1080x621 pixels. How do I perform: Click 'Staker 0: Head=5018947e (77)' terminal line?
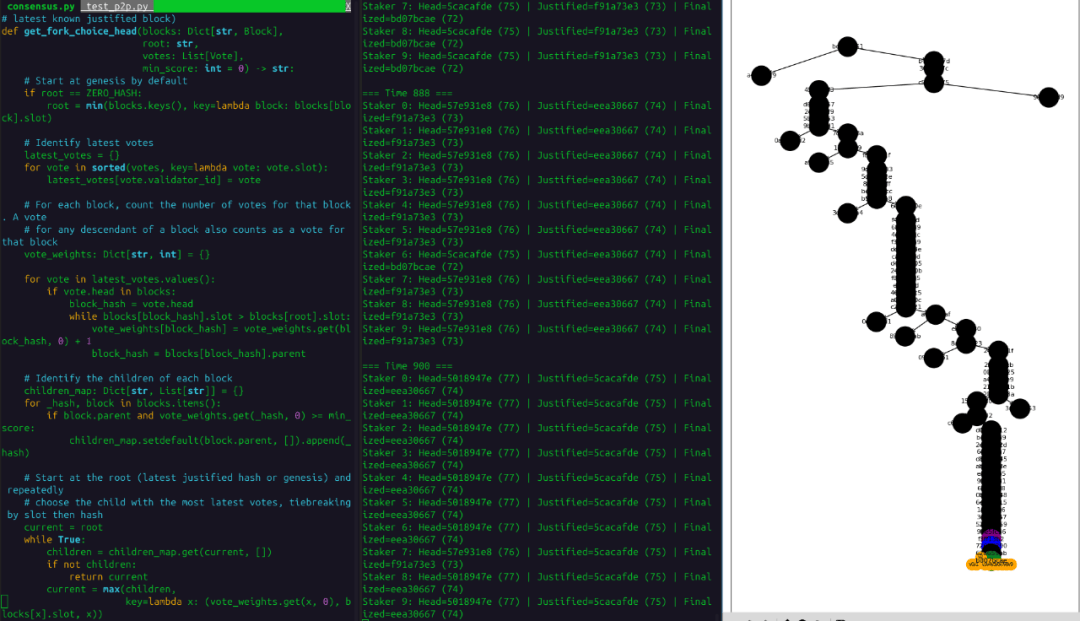(537, 378)
